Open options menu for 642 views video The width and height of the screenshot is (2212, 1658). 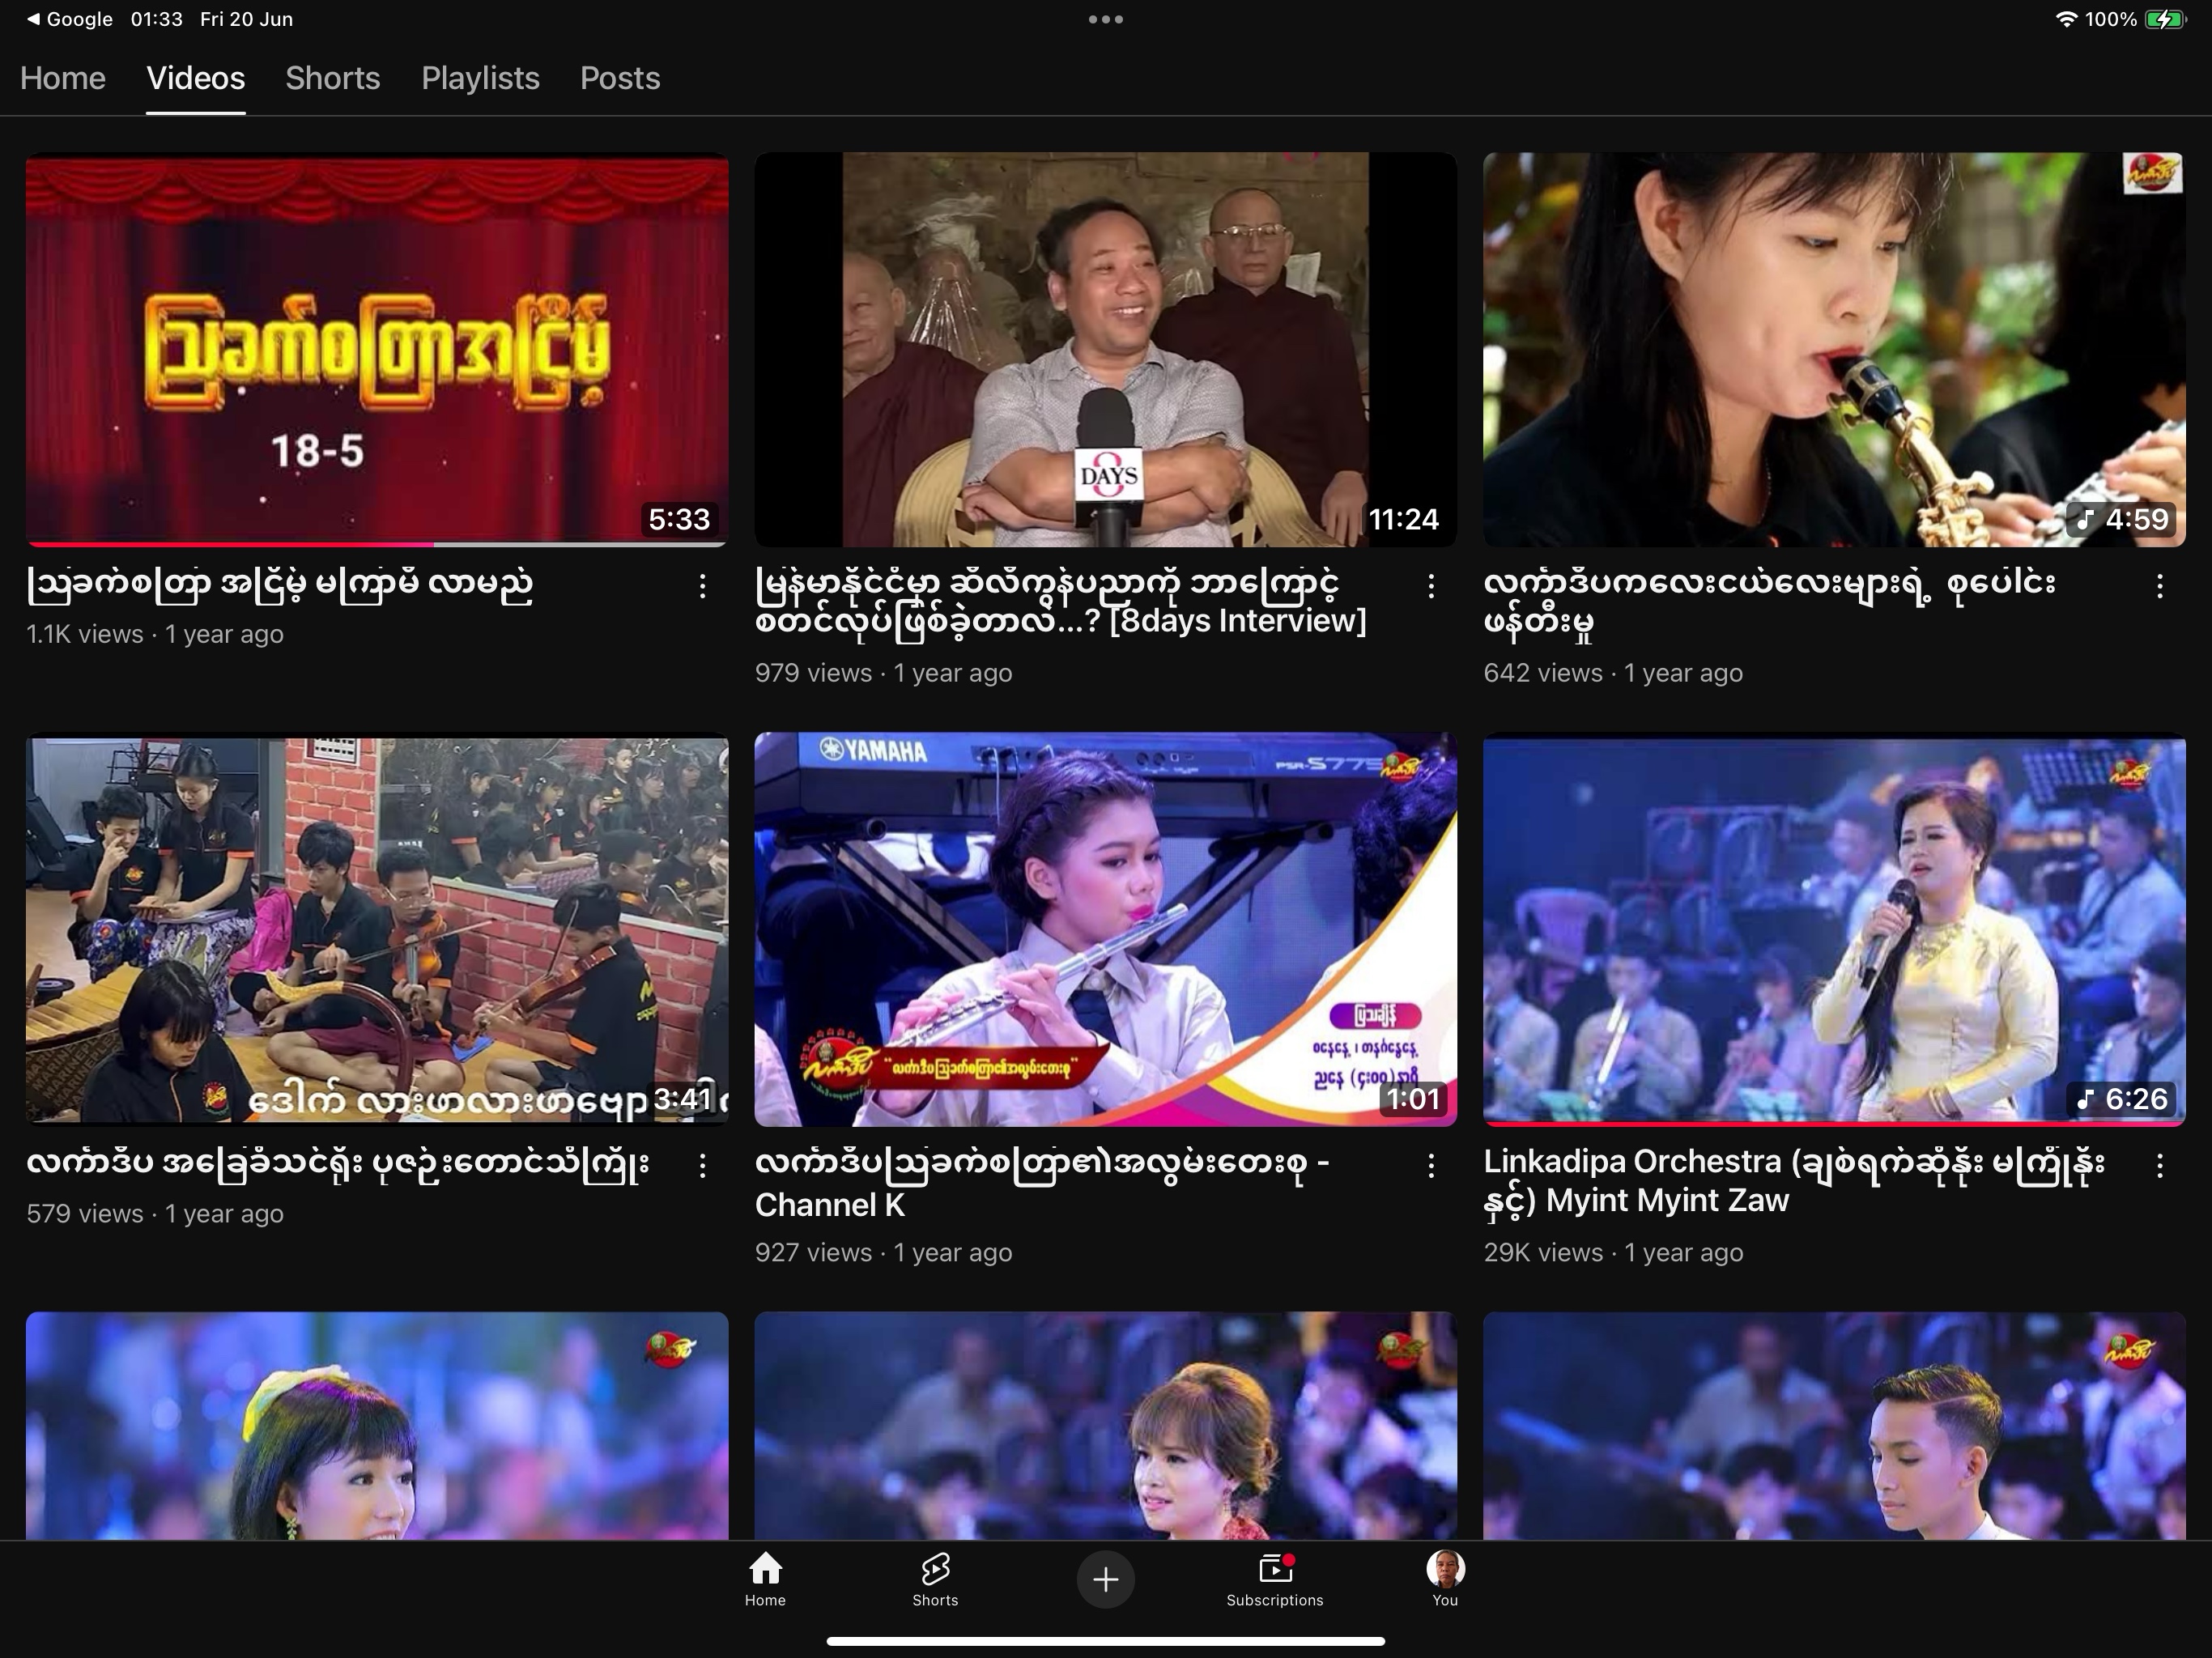click(x=2160, y=586)
